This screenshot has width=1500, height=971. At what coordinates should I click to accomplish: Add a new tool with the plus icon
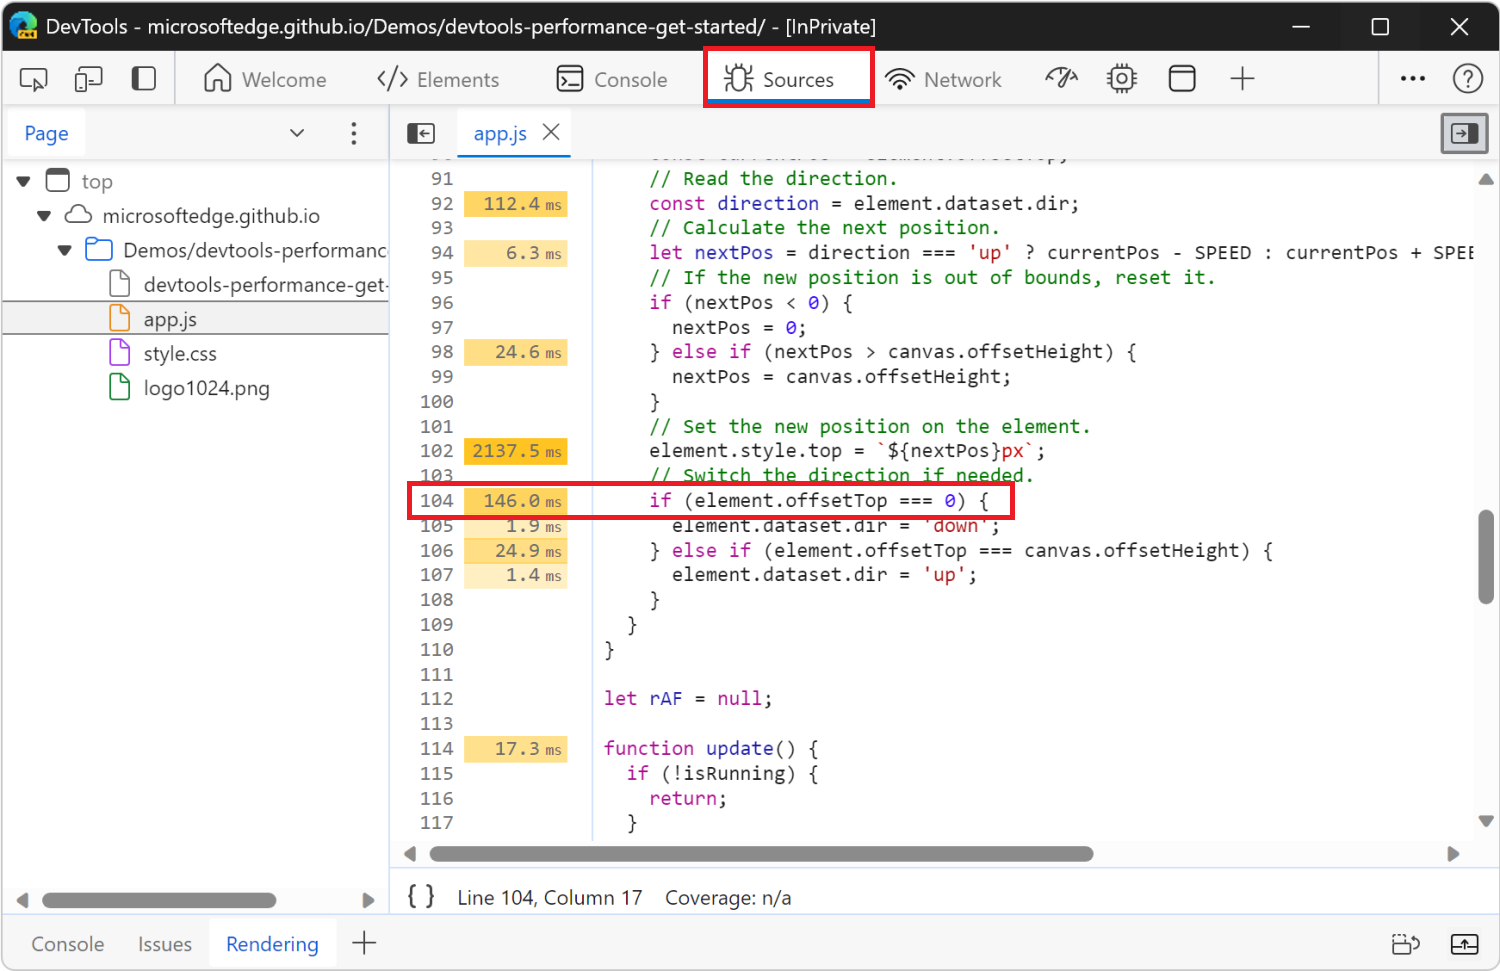click(1241, 77)
